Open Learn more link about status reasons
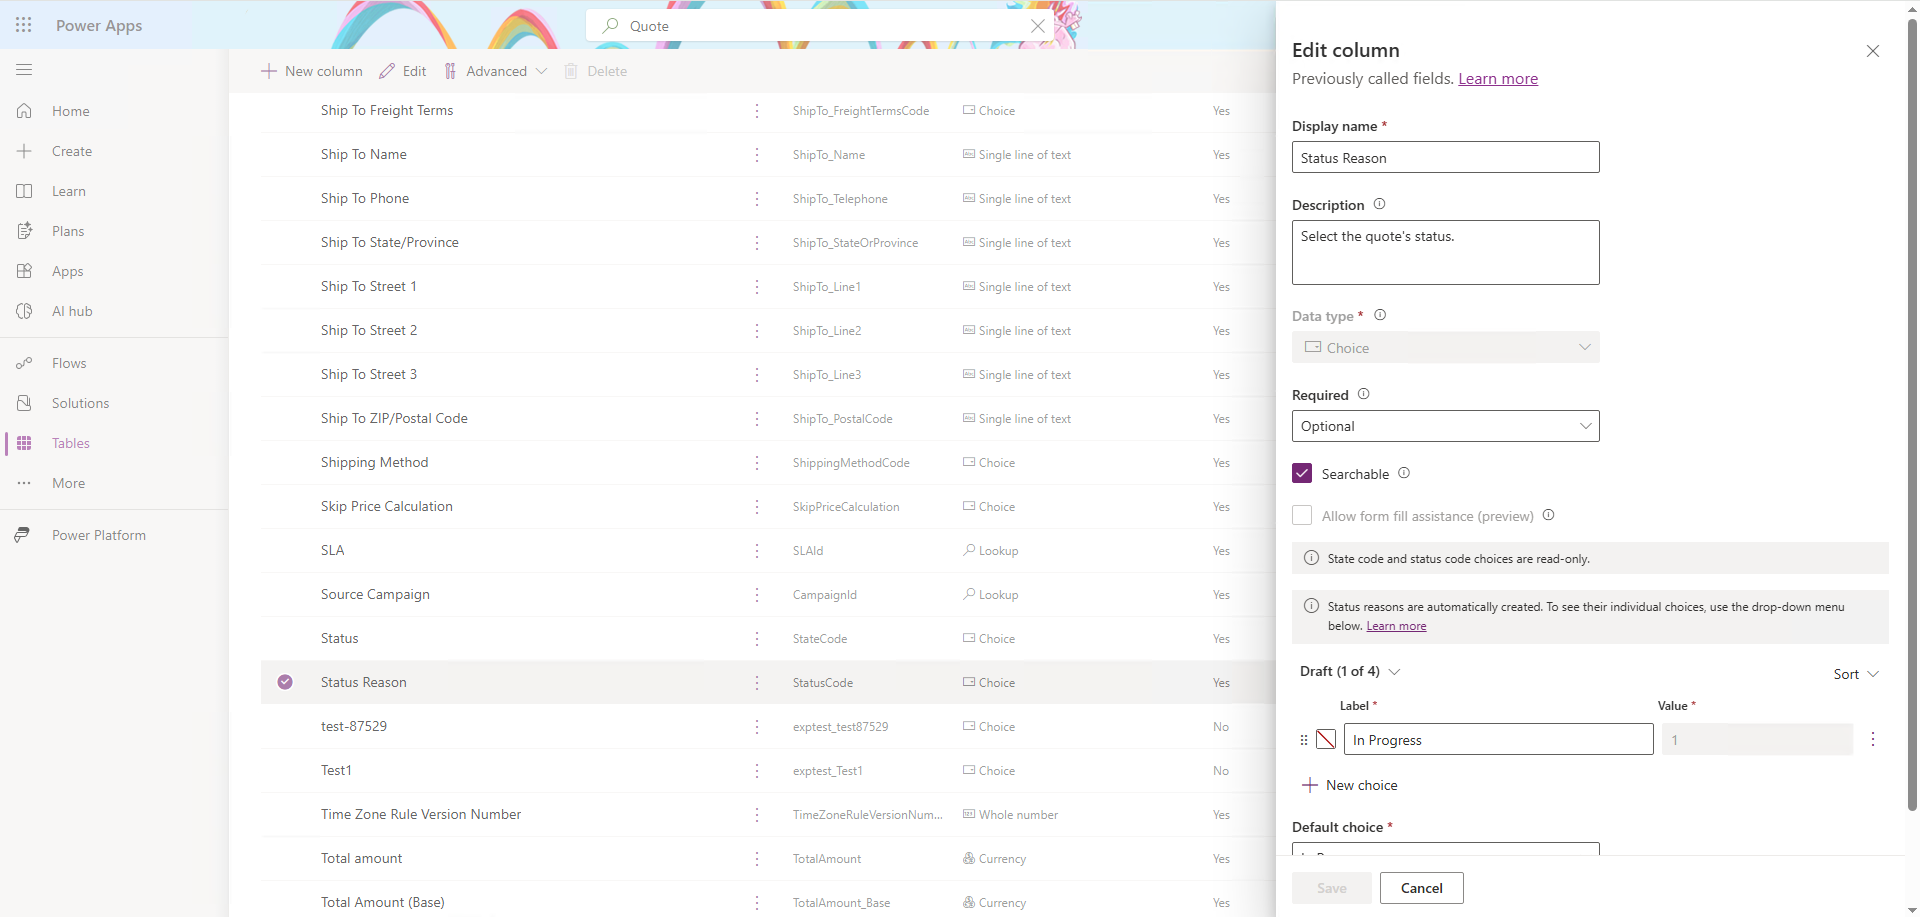The height and width of the screenshot is (917, 1920). click(x=1396, y=626)
